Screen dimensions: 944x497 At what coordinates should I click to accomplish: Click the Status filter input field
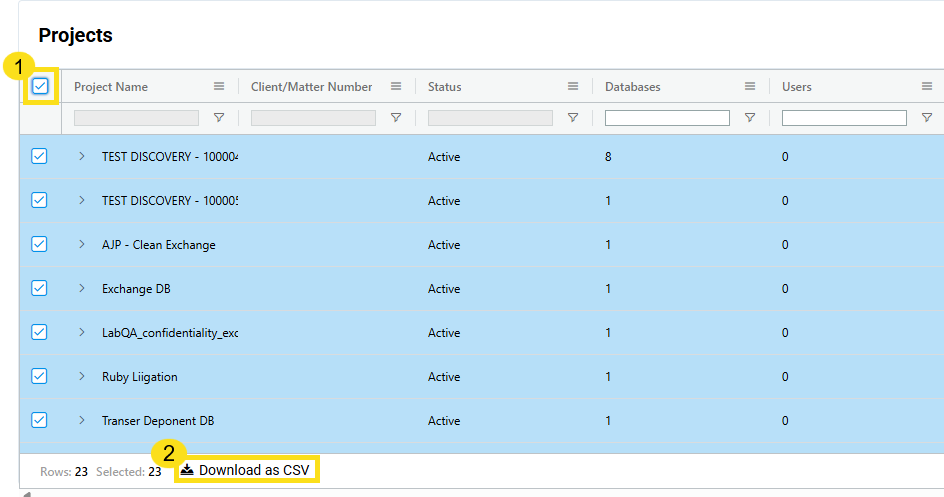[490, 118]
